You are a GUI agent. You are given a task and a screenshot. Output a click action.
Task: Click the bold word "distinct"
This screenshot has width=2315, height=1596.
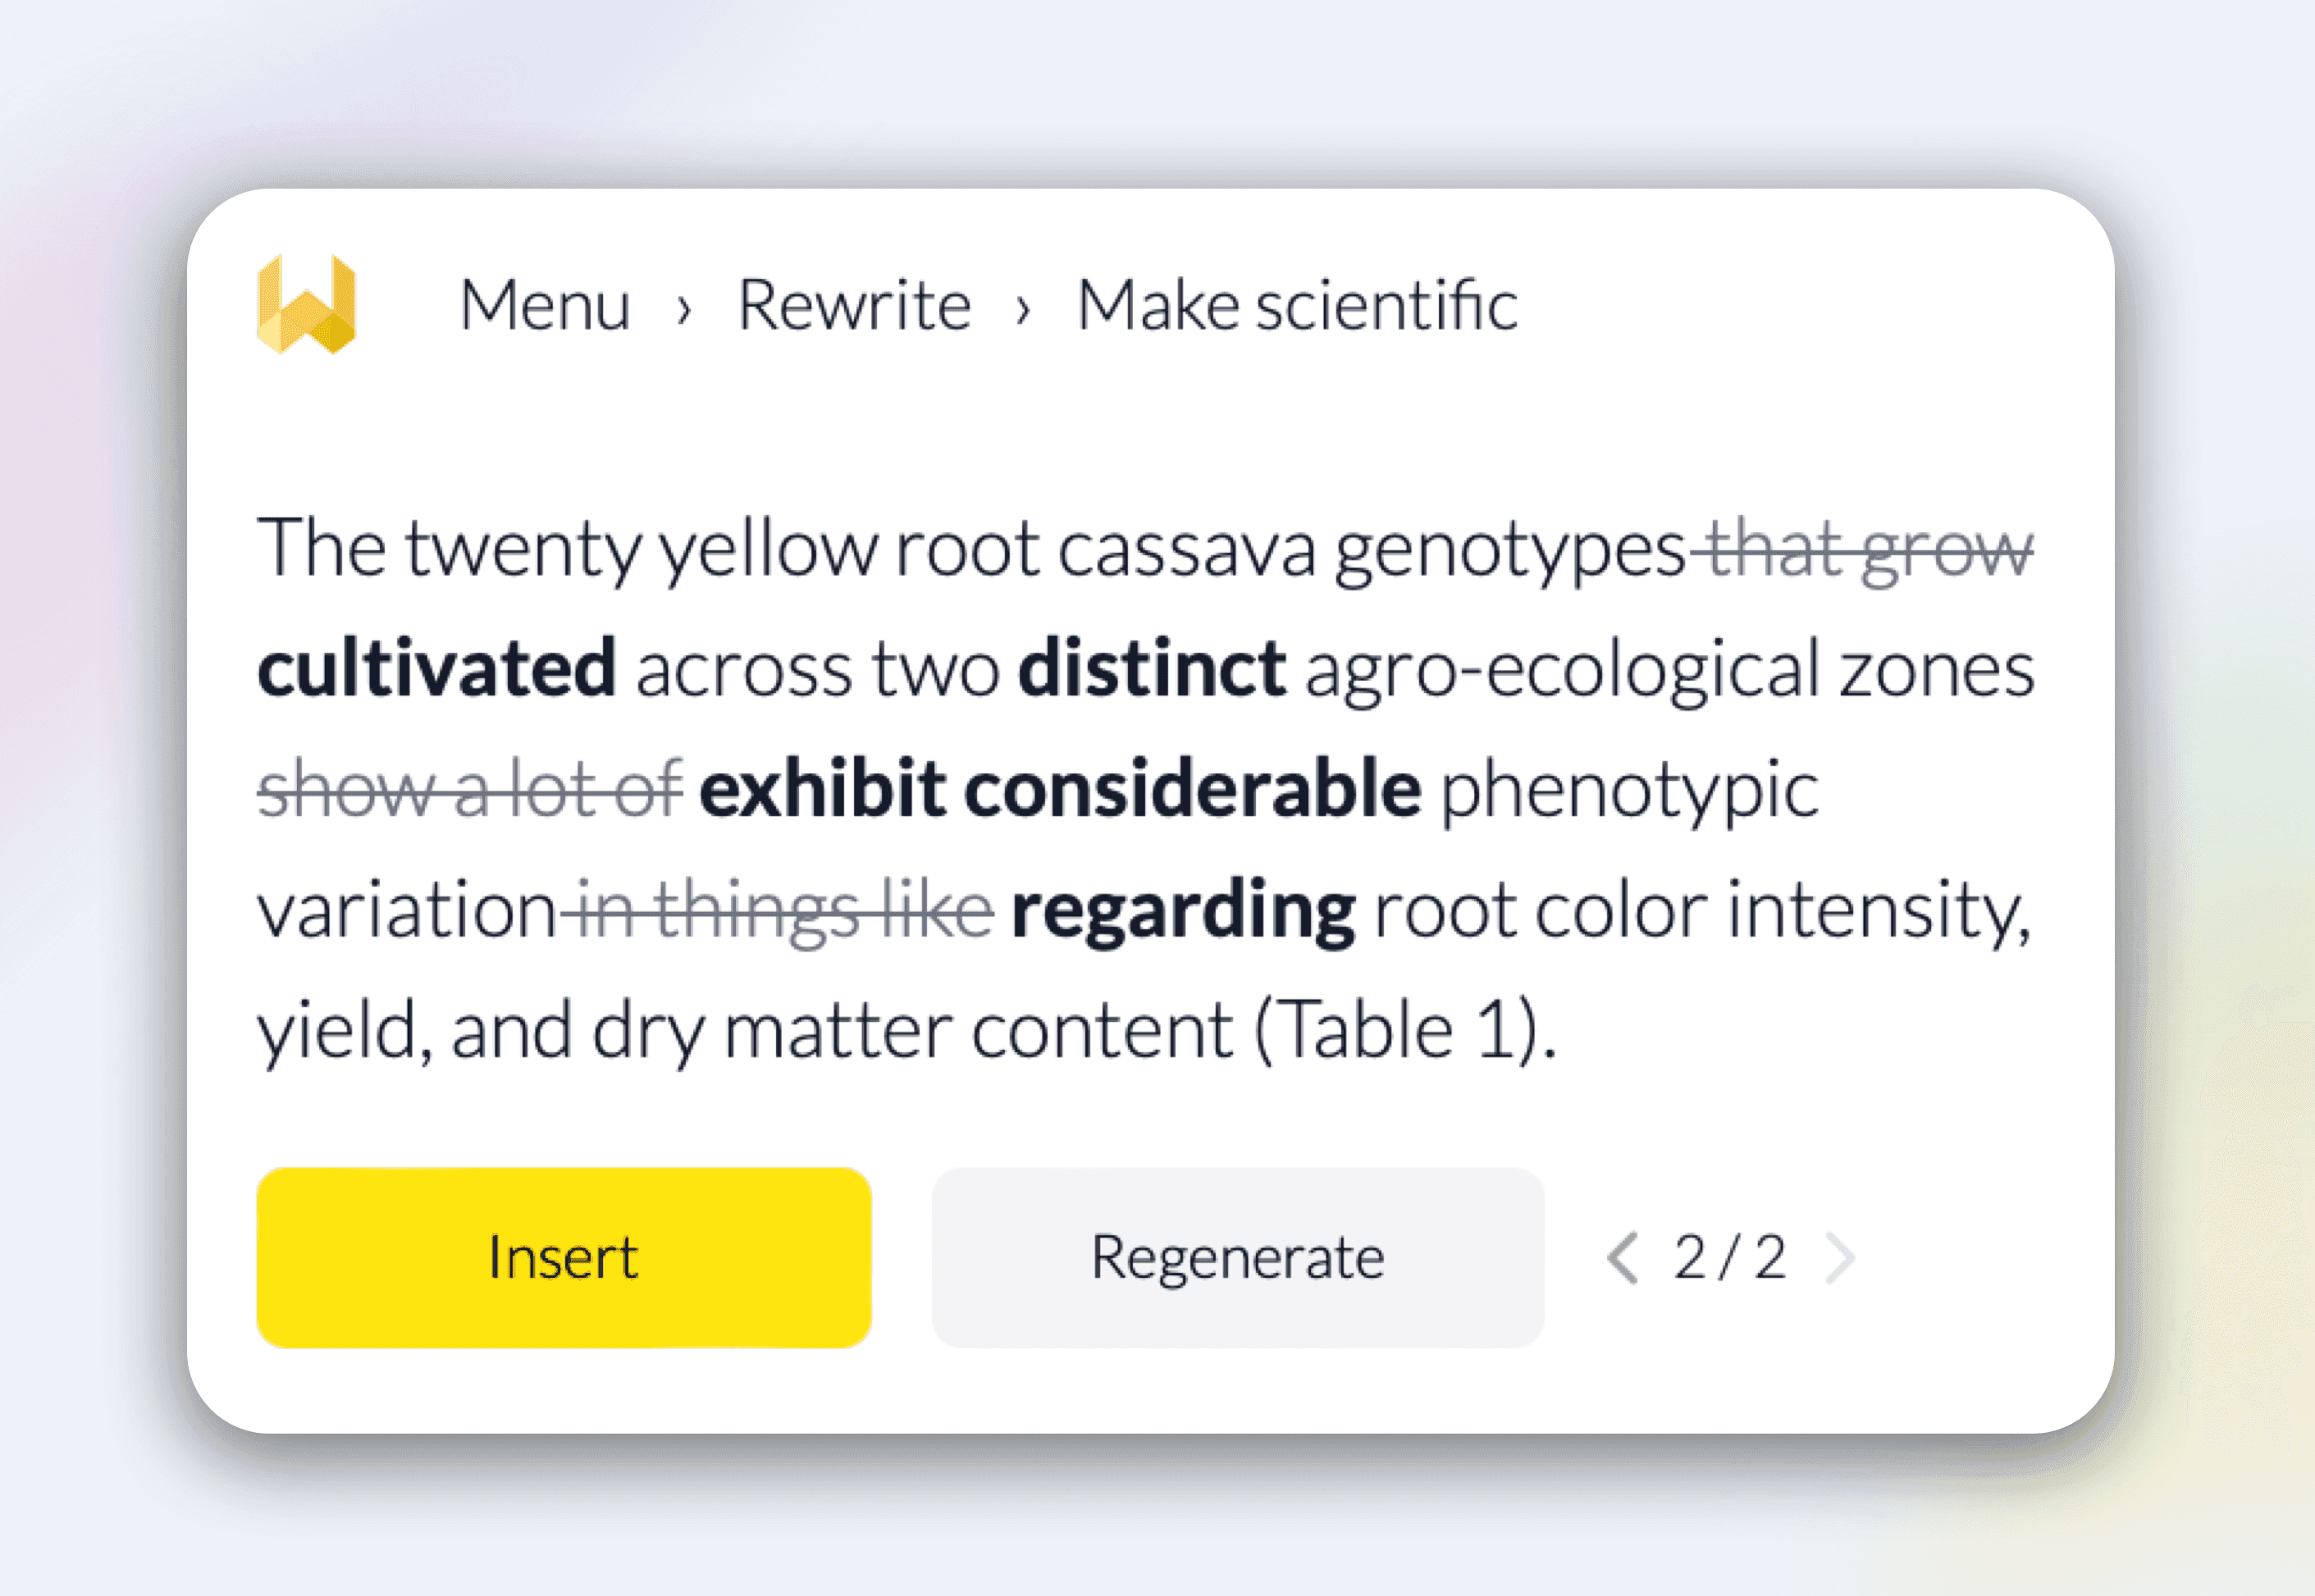point(1151,669)
